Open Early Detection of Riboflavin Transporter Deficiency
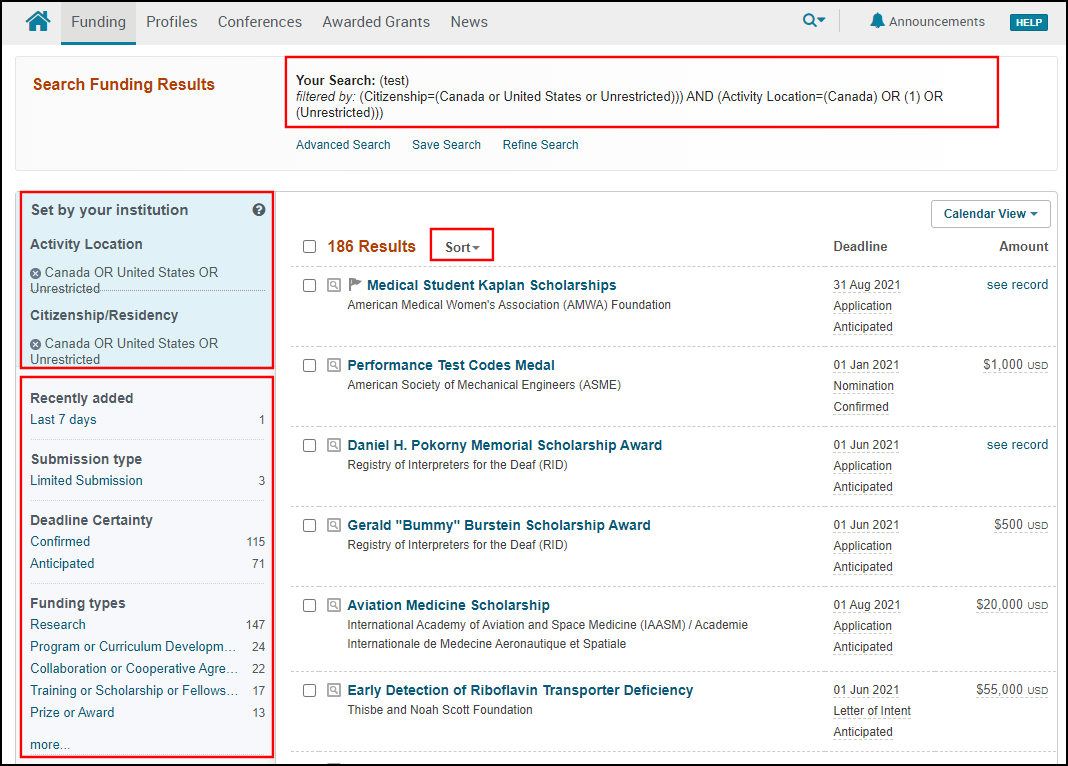The width and height of the screenshot is (1068, 766). (x=520, y=690)
